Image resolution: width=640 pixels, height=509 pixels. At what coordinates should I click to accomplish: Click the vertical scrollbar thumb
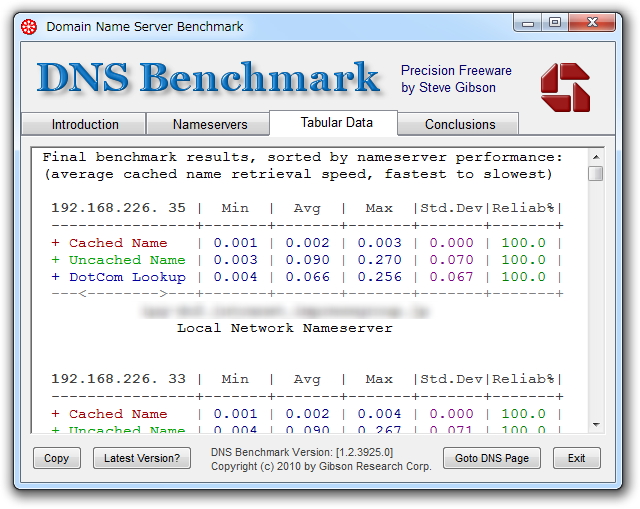[x=596, y=173]
